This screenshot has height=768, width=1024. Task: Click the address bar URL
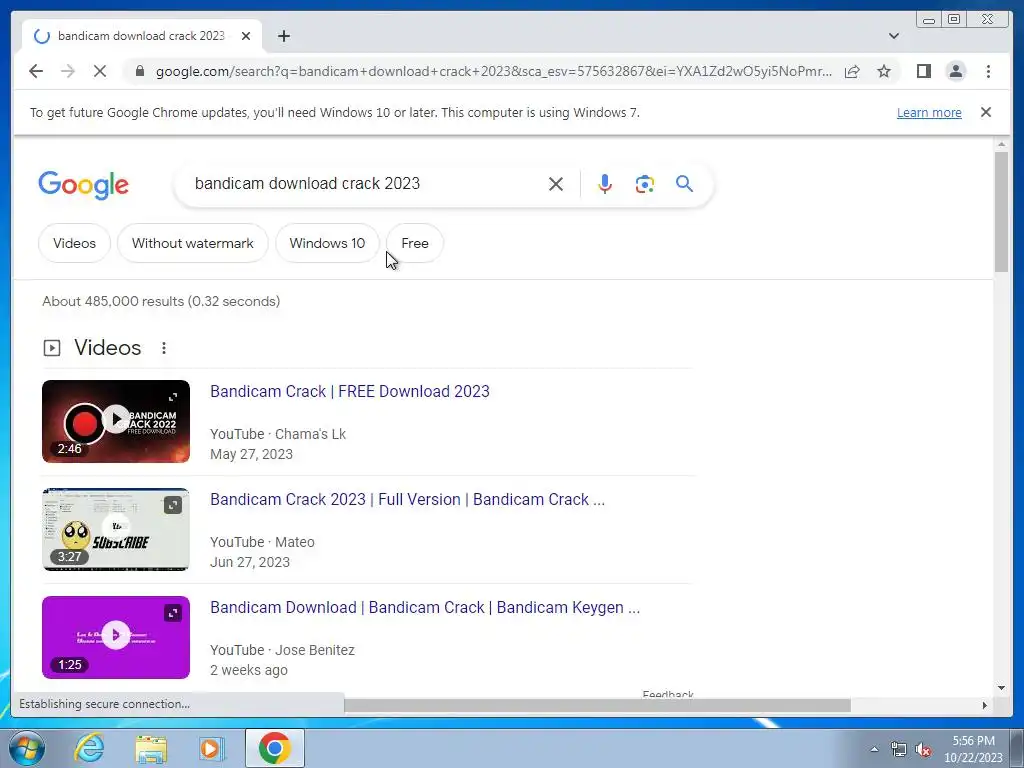coord(494,71)
